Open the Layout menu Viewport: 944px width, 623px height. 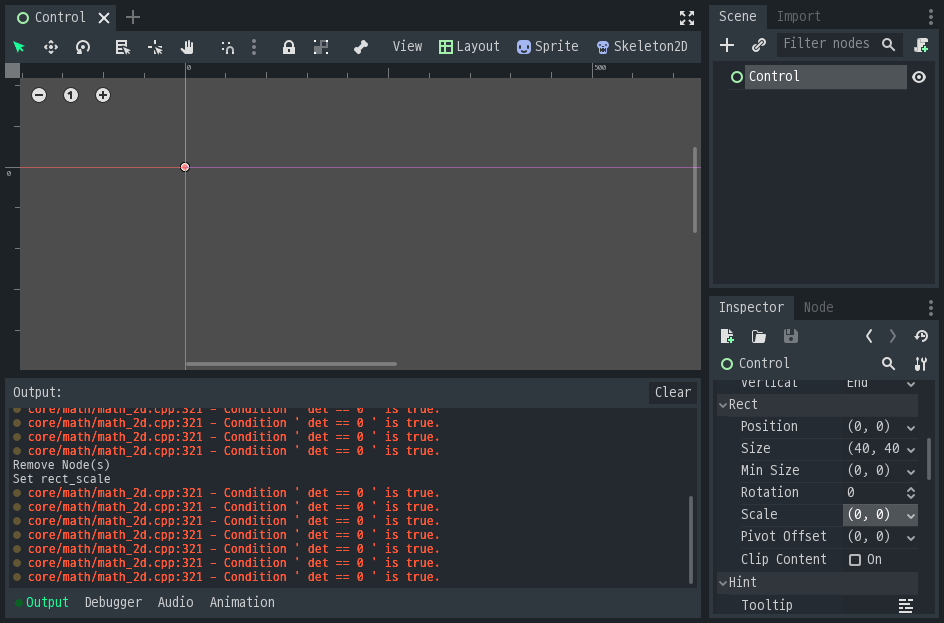point(469,46)
